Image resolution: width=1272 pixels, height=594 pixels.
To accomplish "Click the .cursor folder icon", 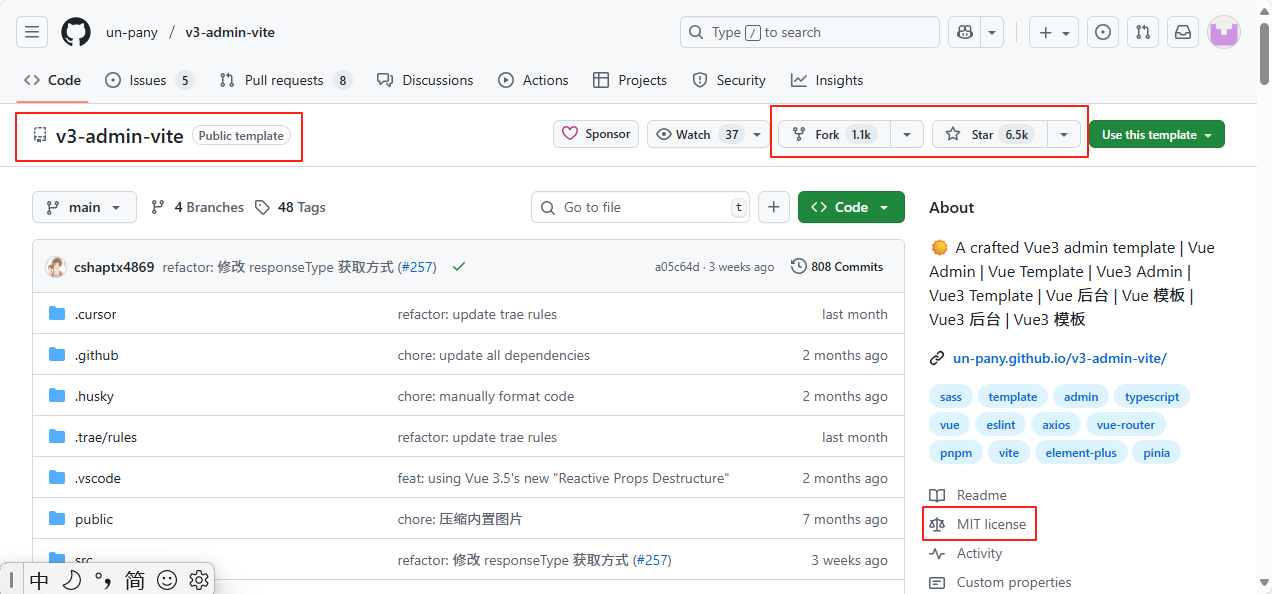I will [57, 314].
